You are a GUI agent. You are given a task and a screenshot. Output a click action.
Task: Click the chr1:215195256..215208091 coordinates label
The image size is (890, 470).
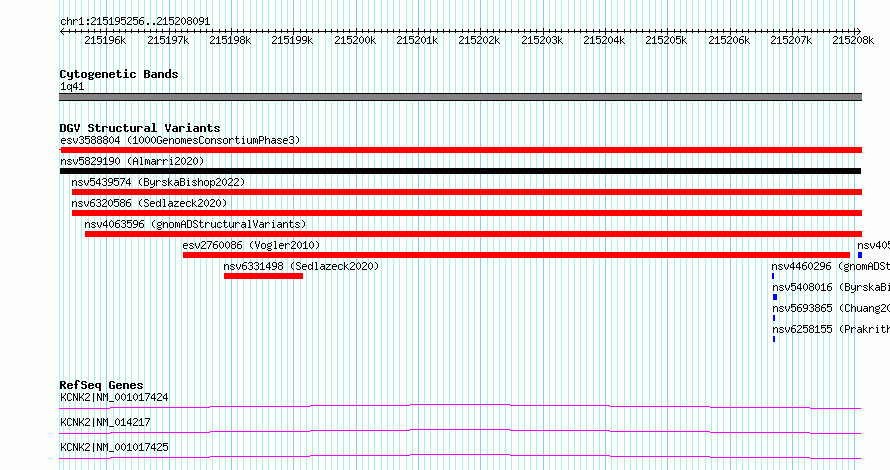point(135,22)
